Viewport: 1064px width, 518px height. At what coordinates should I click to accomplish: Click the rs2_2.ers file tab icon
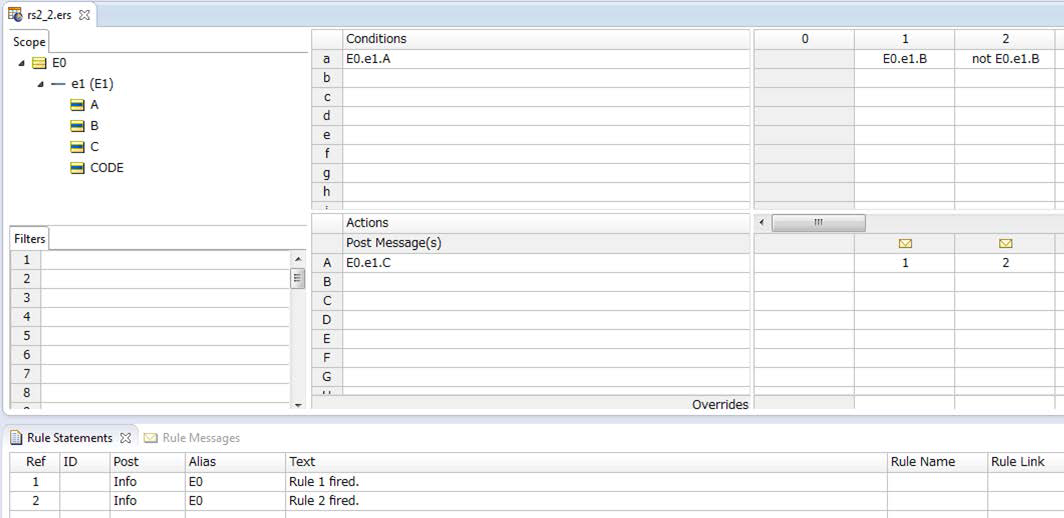pos(14,14)
